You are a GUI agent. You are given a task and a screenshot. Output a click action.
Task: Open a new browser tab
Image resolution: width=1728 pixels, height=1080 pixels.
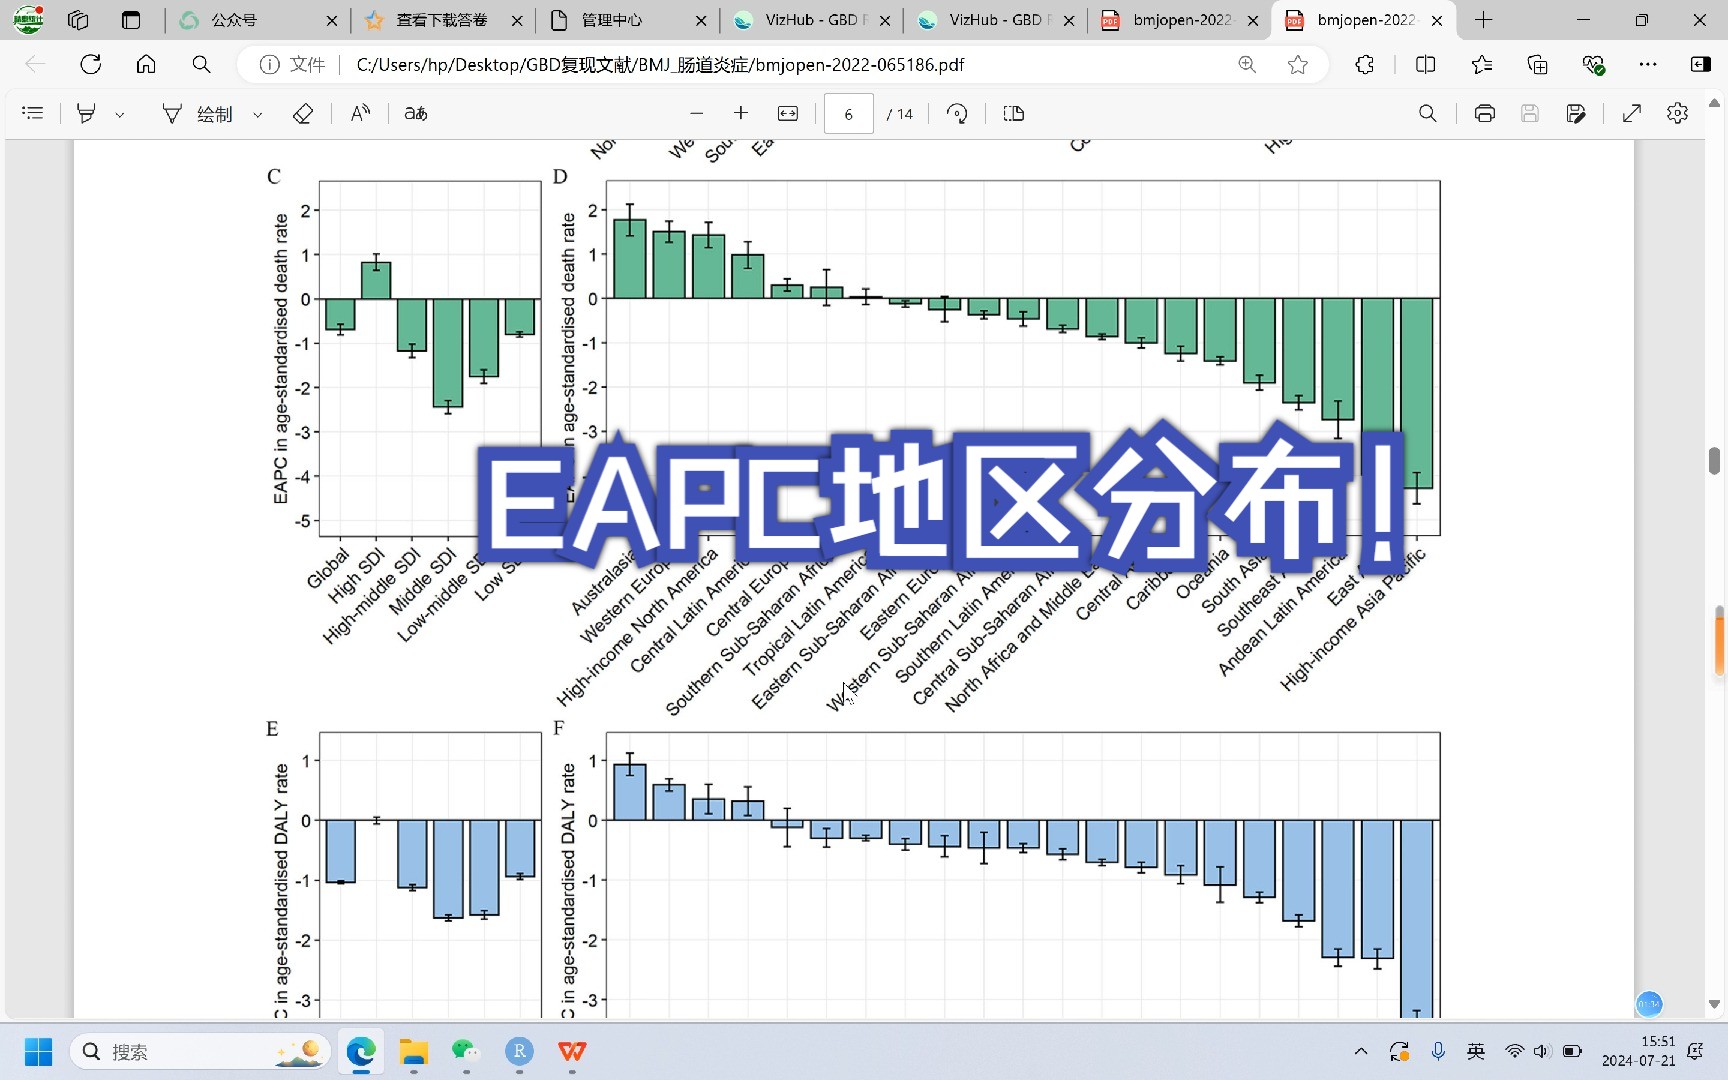click(x=1484, y=19)
